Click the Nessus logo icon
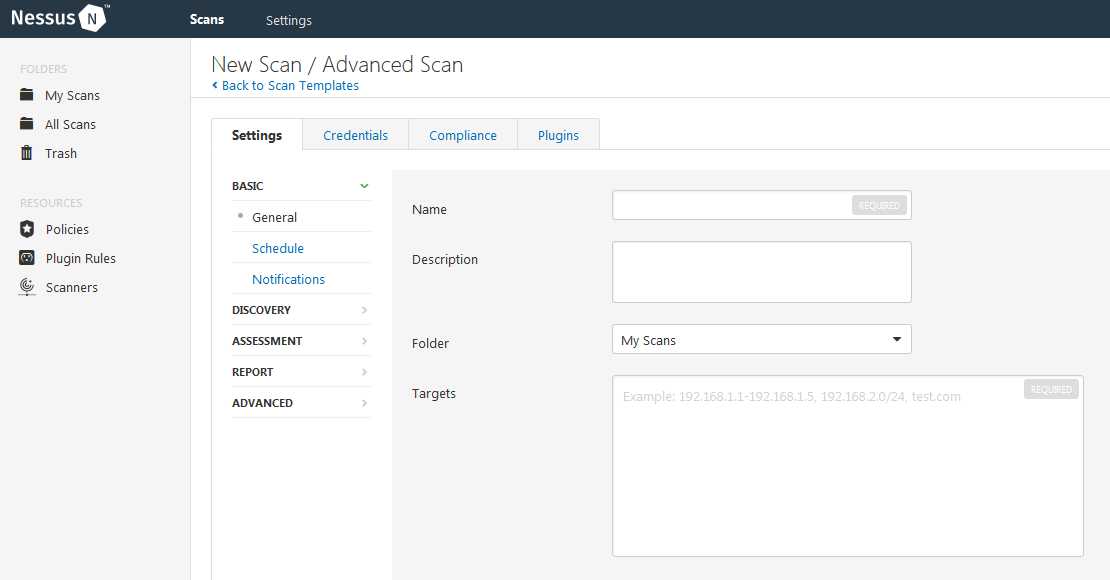1110x580 pixels. [92, 18]
